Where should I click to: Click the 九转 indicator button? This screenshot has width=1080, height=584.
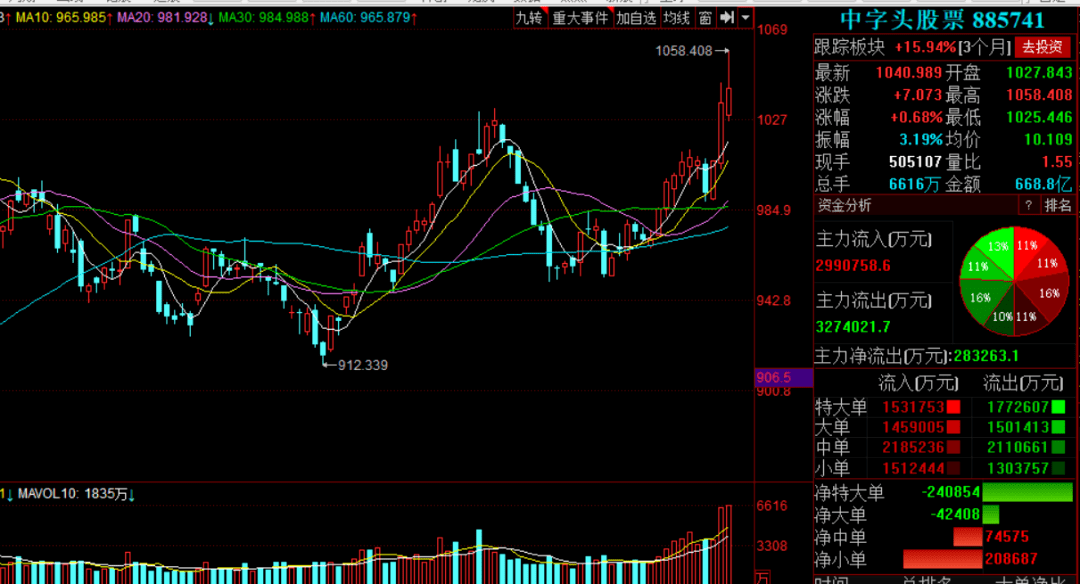[x=529, y=18]
